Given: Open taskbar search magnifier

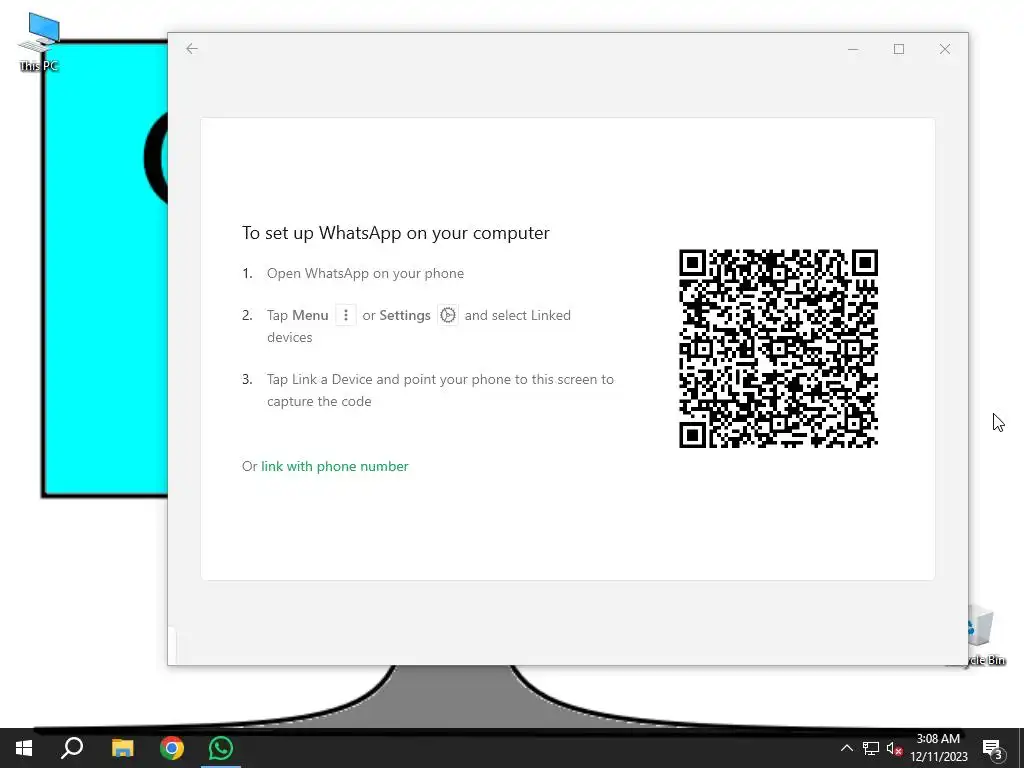Looking at the screenshot, I should (x=72, y=748).
